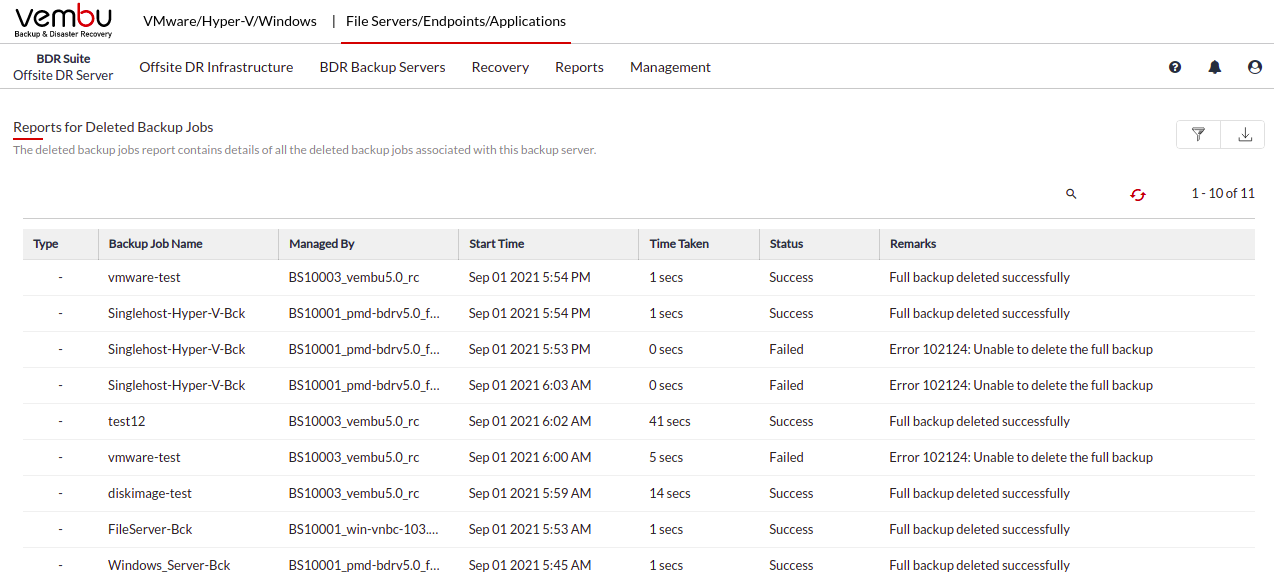Select File Servers/Endpoints/Applications tab
Image resolution: width=1274 pixels, height=573 pixels.
coord(456,21)
